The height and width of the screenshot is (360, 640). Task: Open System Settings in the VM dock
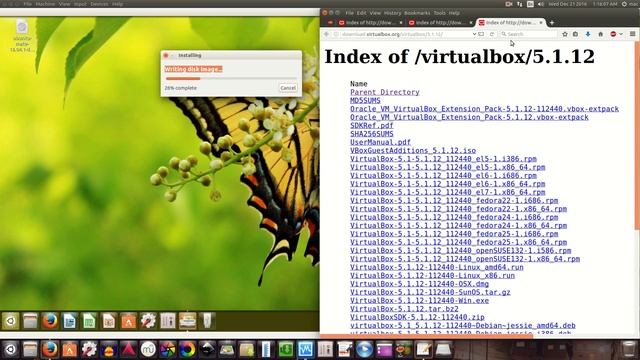148,321
